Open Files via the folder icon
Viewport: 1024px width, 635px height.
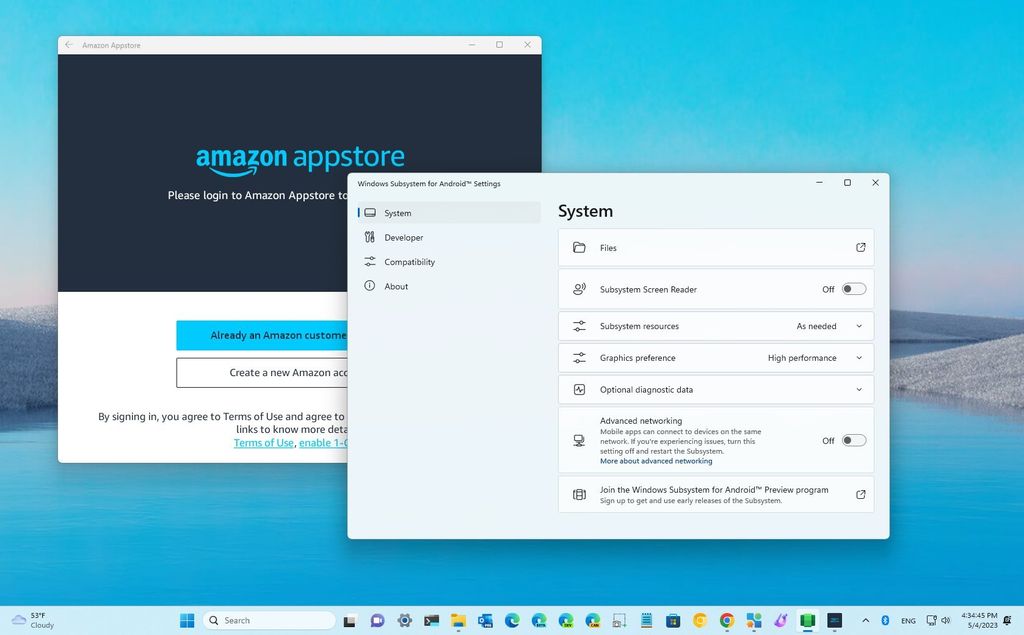coord(579,247)
